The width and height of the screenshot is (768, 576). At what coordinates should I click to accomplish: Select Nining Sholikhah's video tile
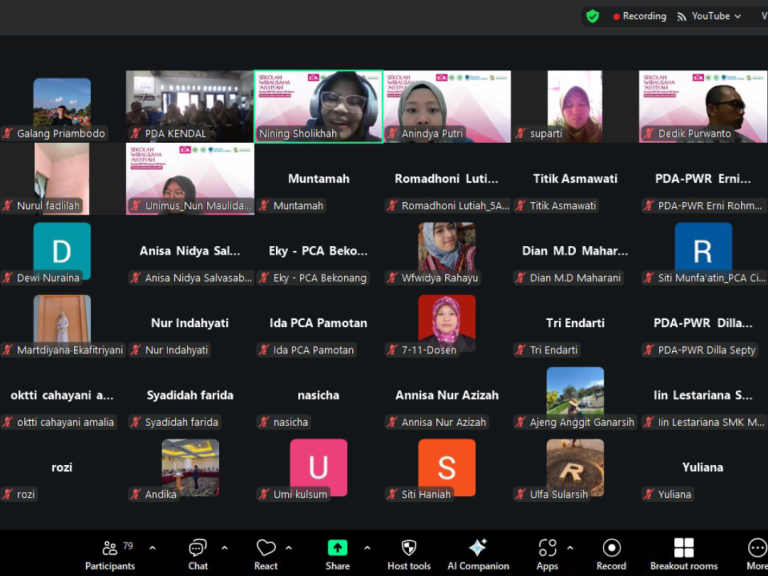click(318, 106)
